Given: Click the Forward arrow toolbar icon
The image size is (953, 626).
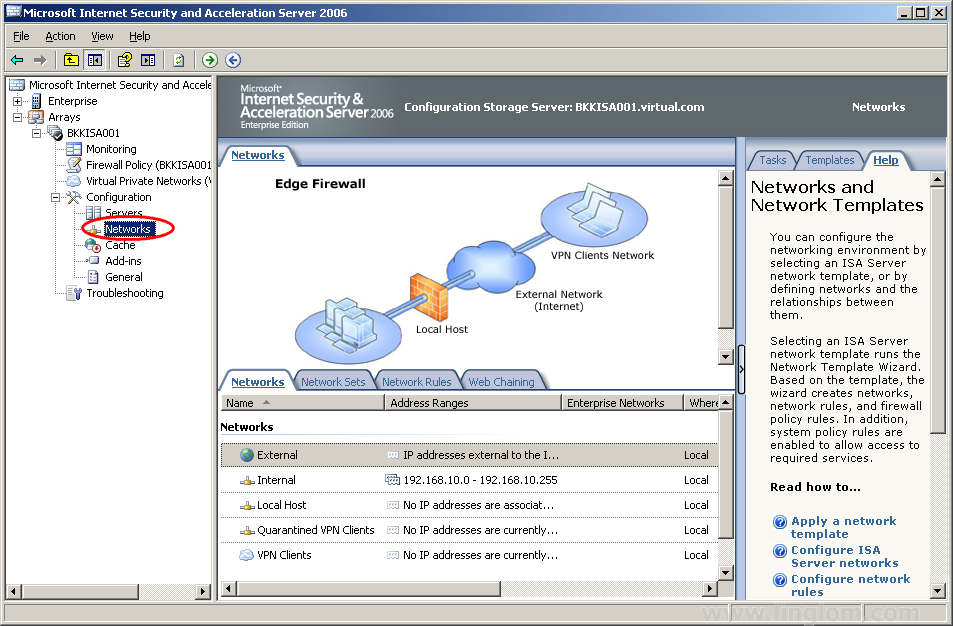Looking at the screenshot, I should pyautogui.click(x=40, y=60).
